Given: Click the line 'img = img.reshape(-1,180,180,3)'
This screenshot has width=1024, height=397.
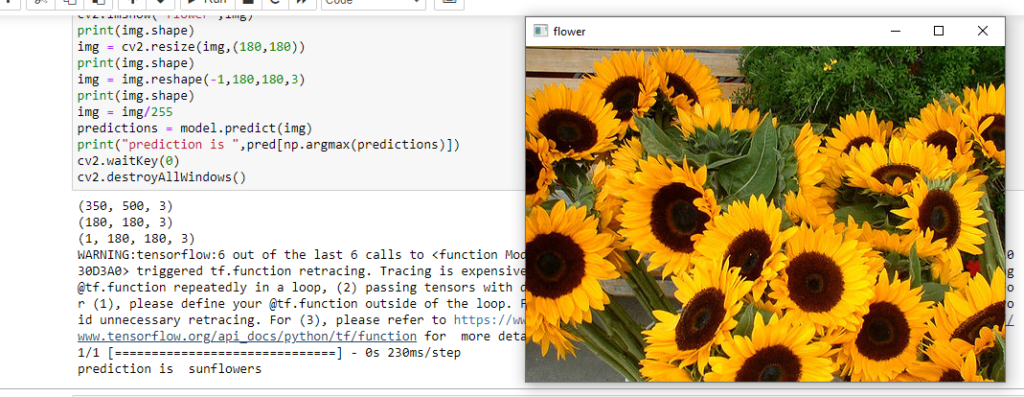Looking at the screenshot, I should pos(191,80).
